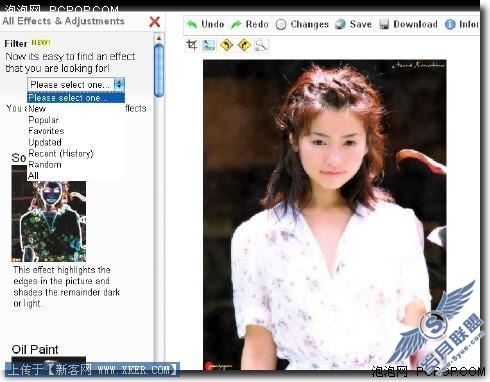Choose Popular from the filter list
This screenshot has width=490, height=382.
tap(43, 120)
